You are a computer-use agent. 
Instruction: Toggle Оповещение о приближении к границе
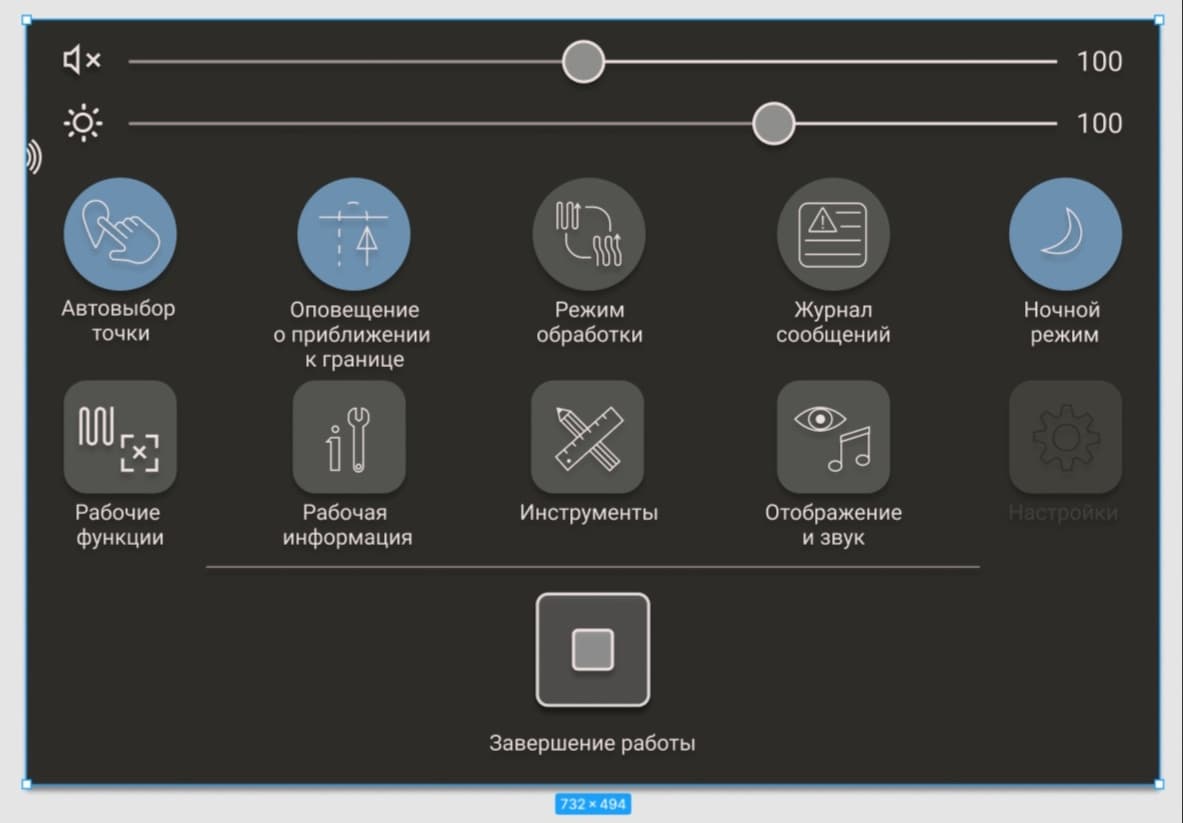click(353, 234)
